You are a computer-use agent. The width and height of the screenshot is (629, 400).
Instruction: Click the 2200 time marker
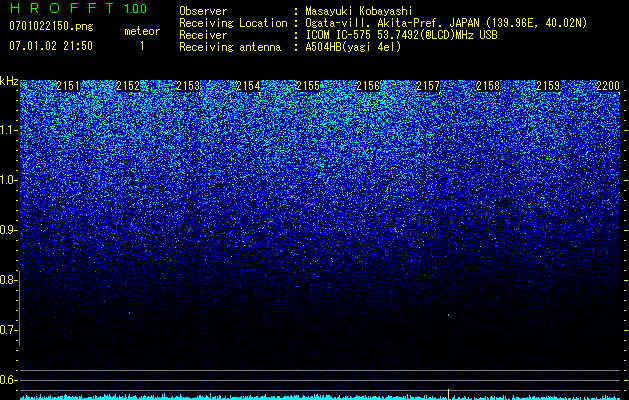pos(608,86)
